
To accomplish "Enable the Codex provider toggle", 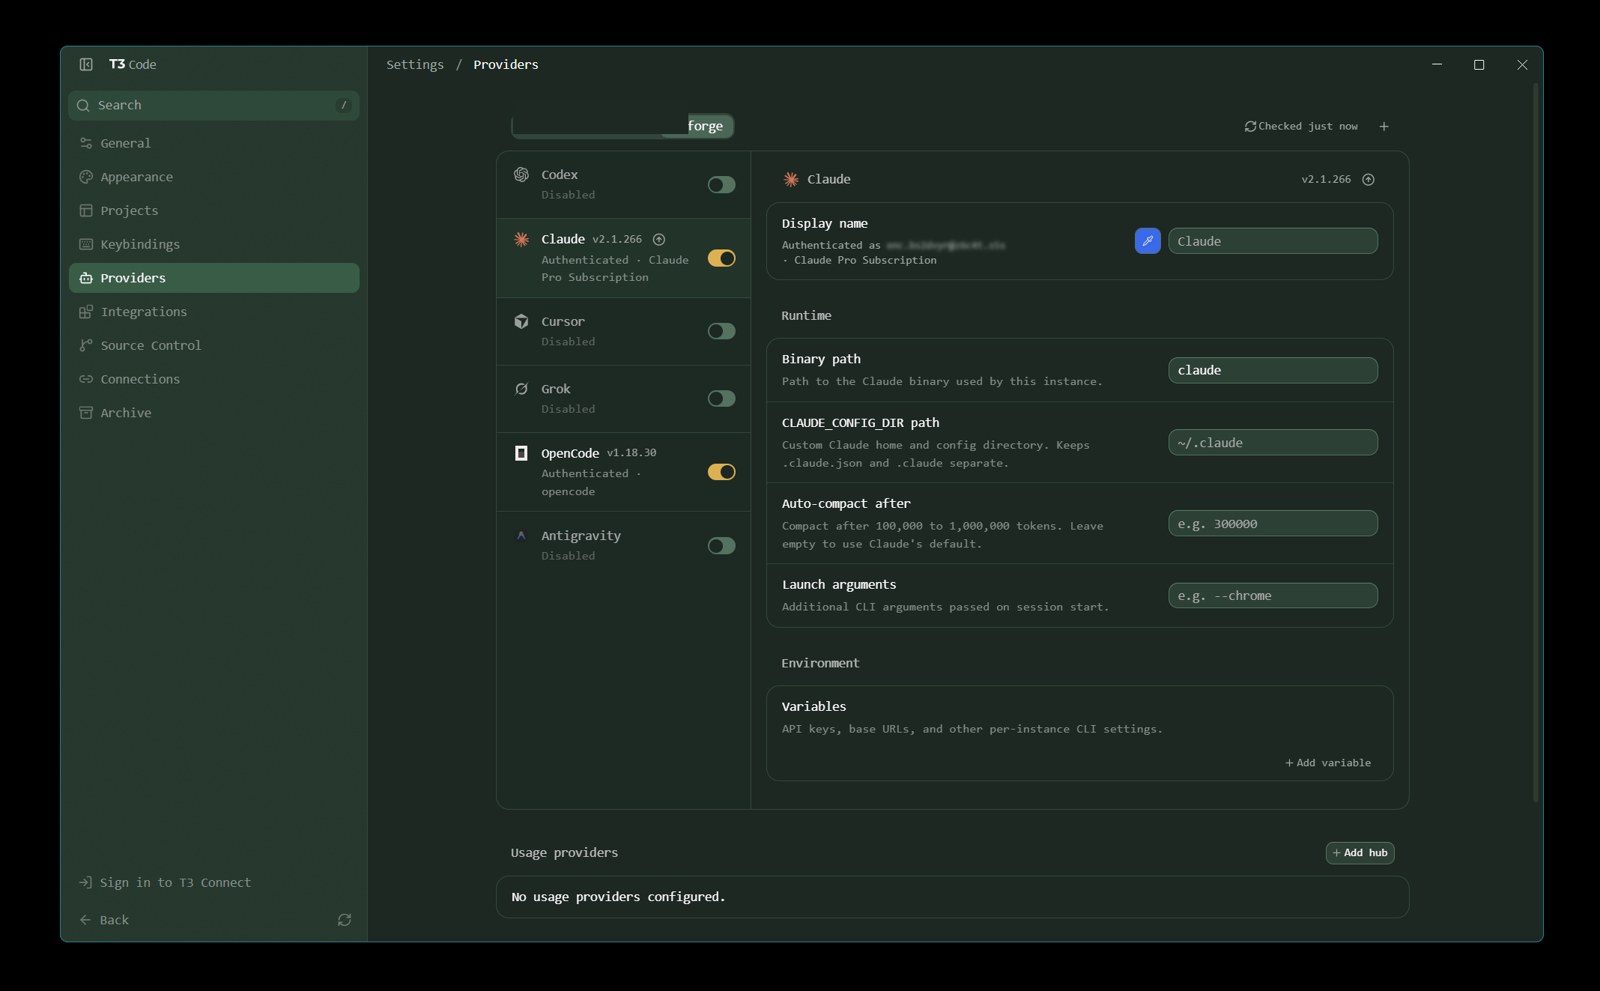I will pyautogui.click(x=721, y=185).
